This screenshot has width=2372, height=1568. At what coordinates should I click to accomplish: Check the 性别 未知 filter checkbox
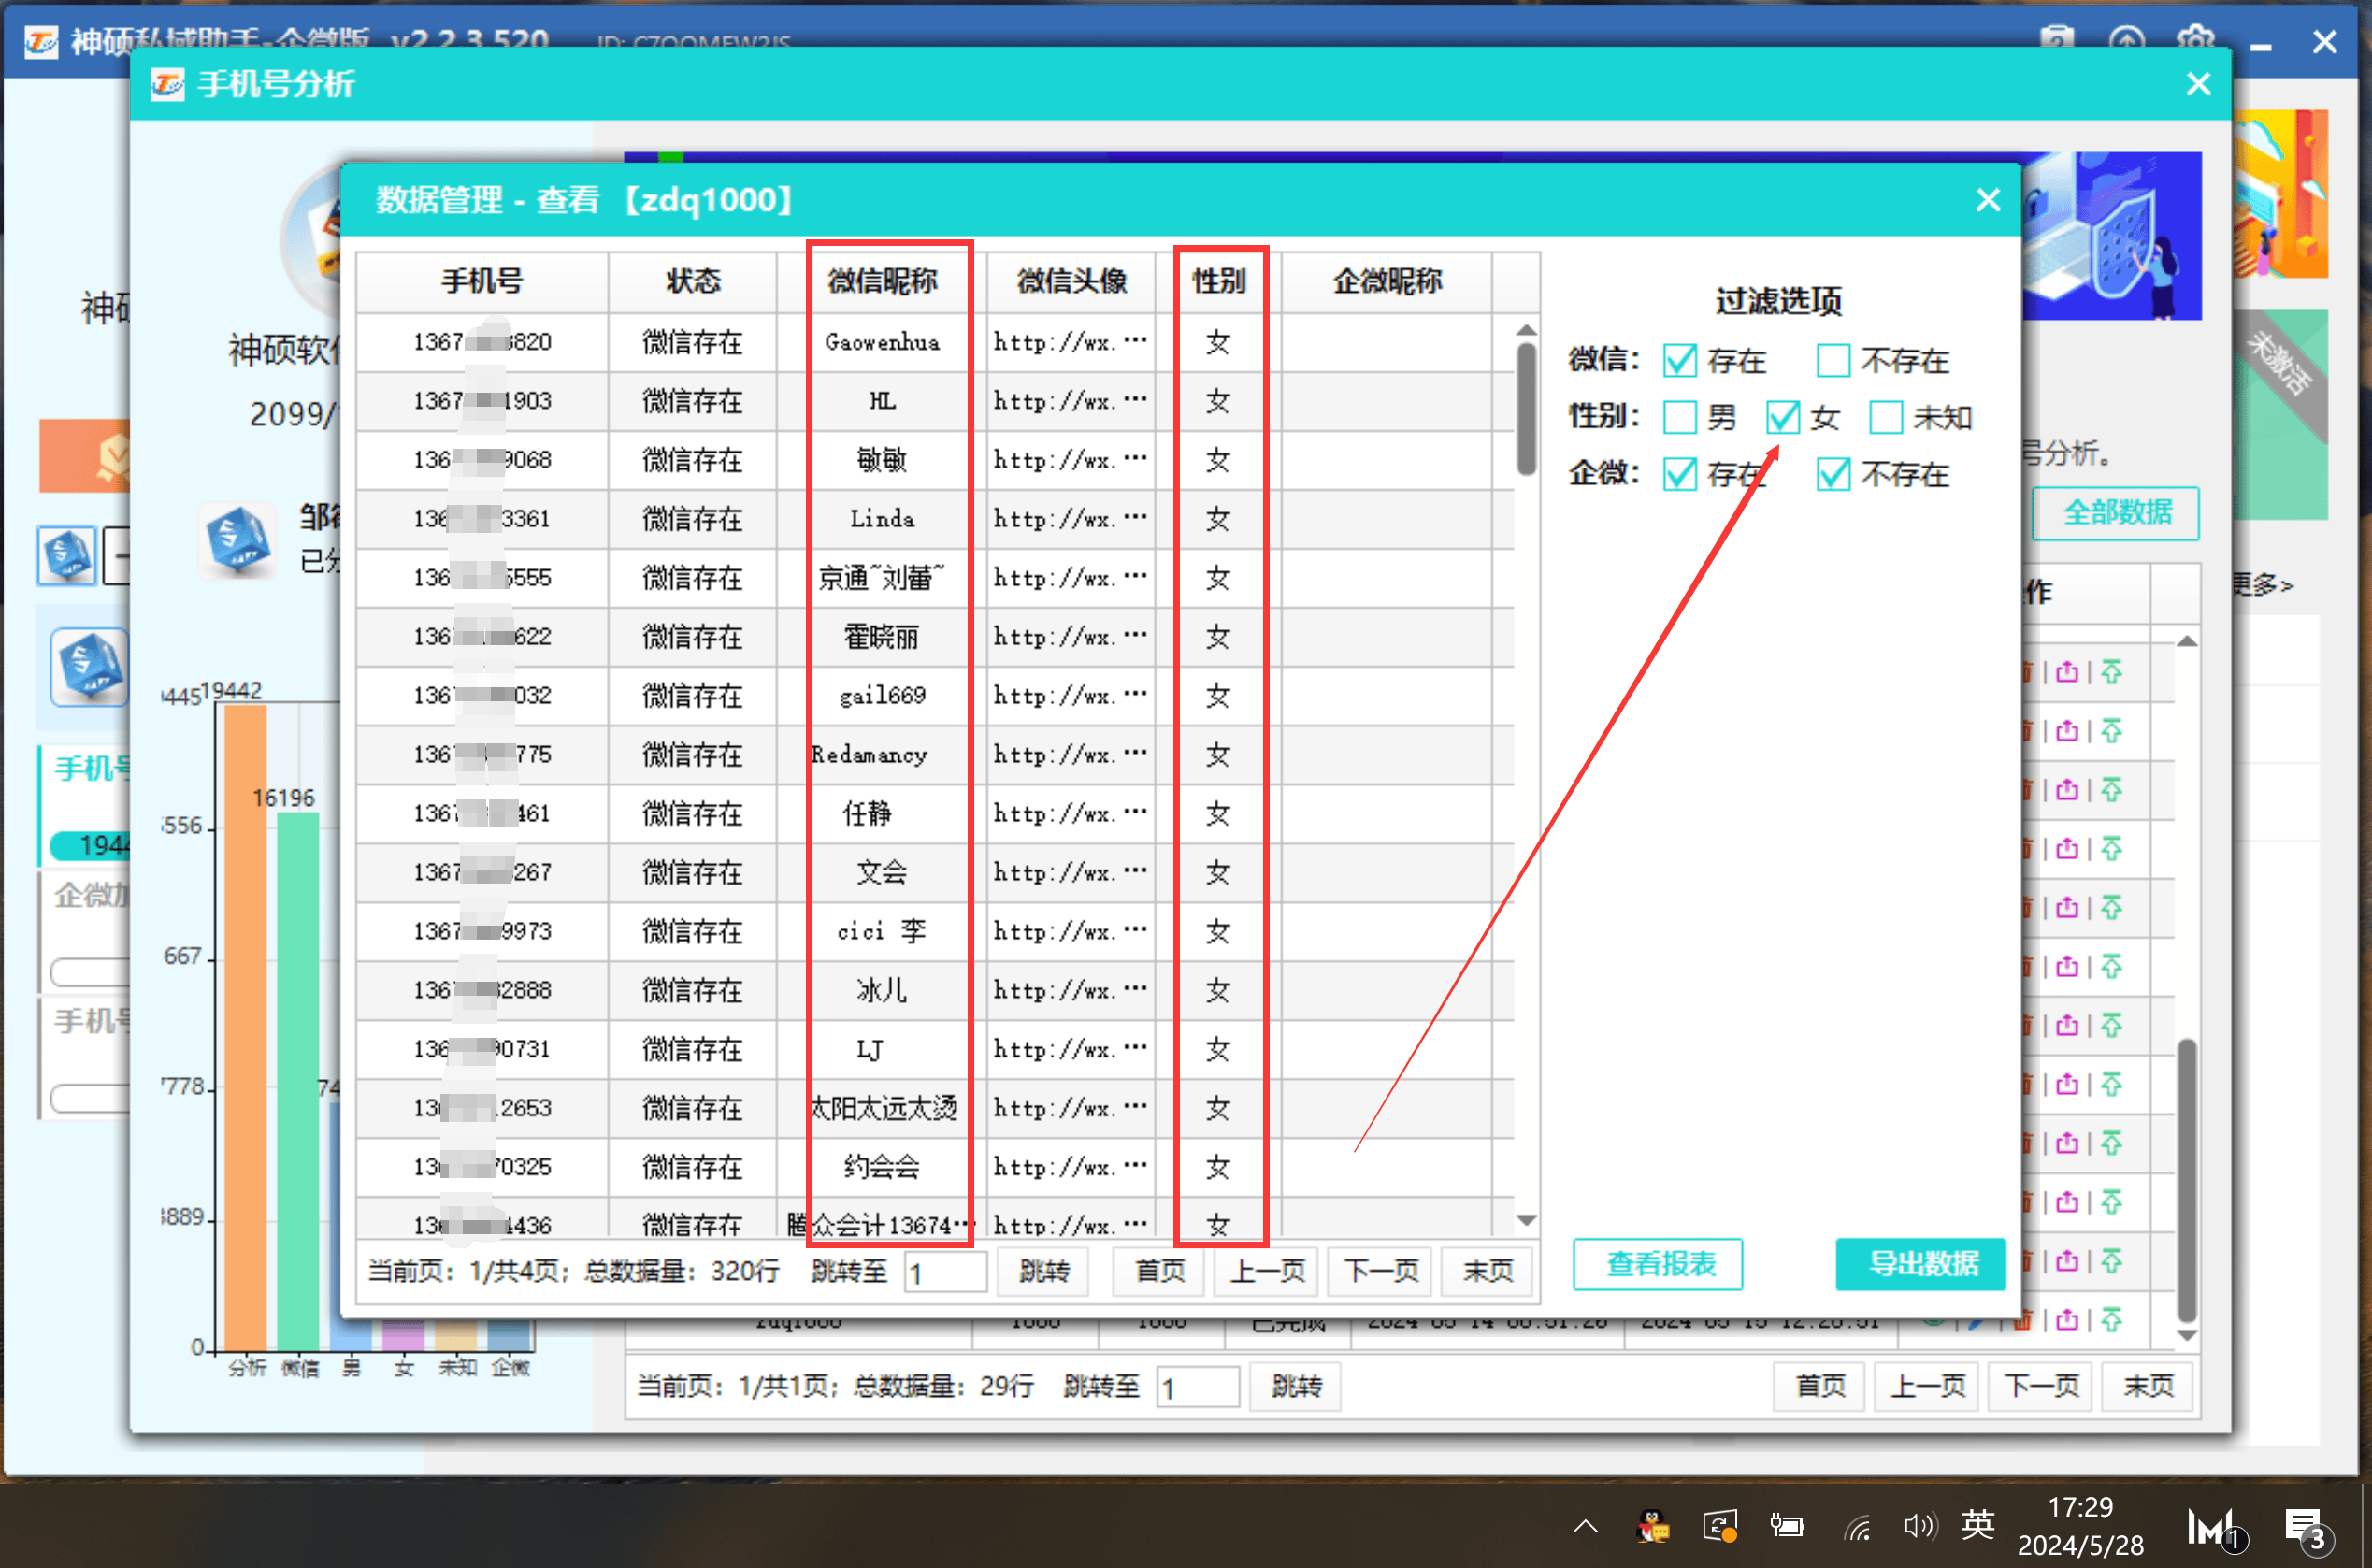(1885, 417)
